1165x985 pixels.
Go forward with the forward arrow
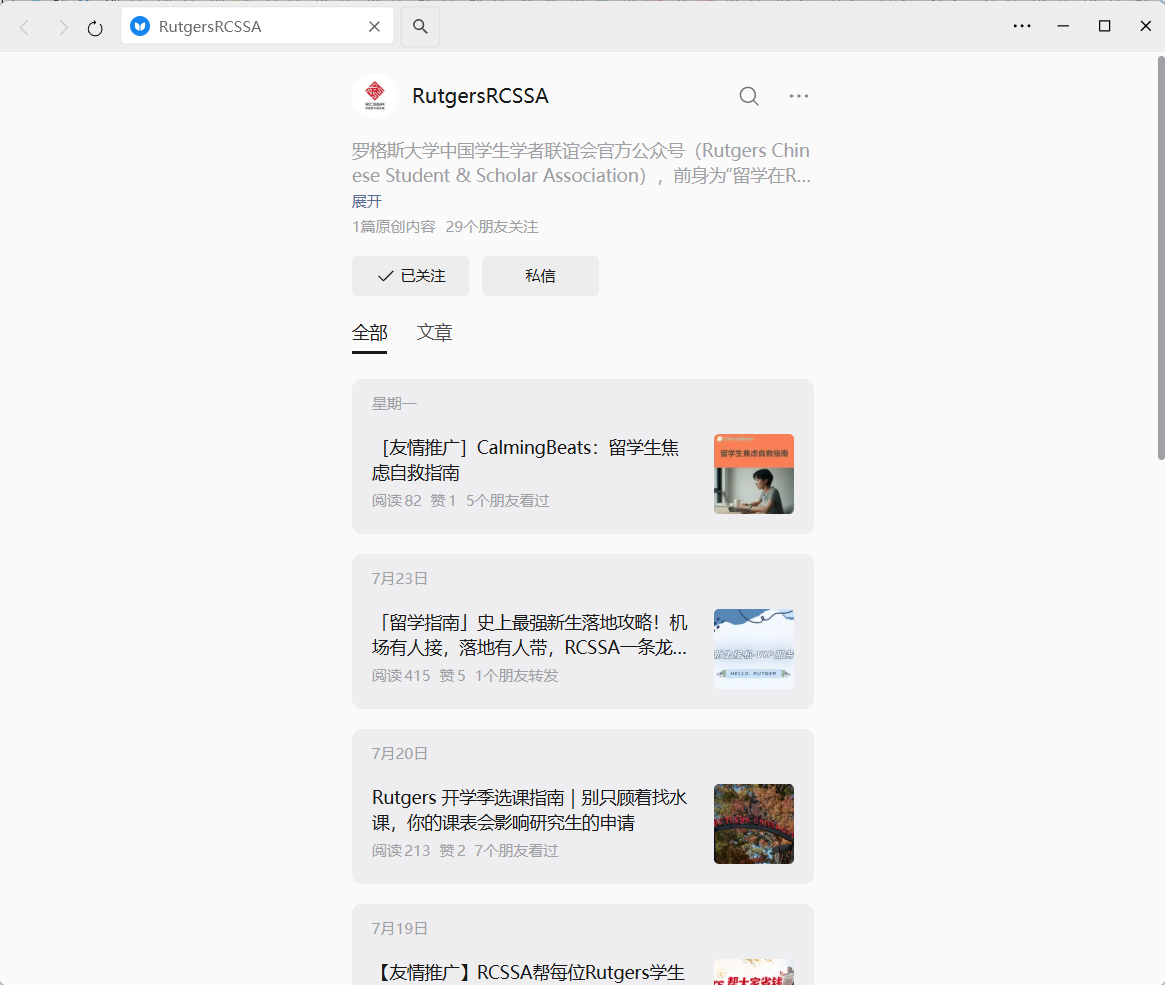[x=63, y=27]
